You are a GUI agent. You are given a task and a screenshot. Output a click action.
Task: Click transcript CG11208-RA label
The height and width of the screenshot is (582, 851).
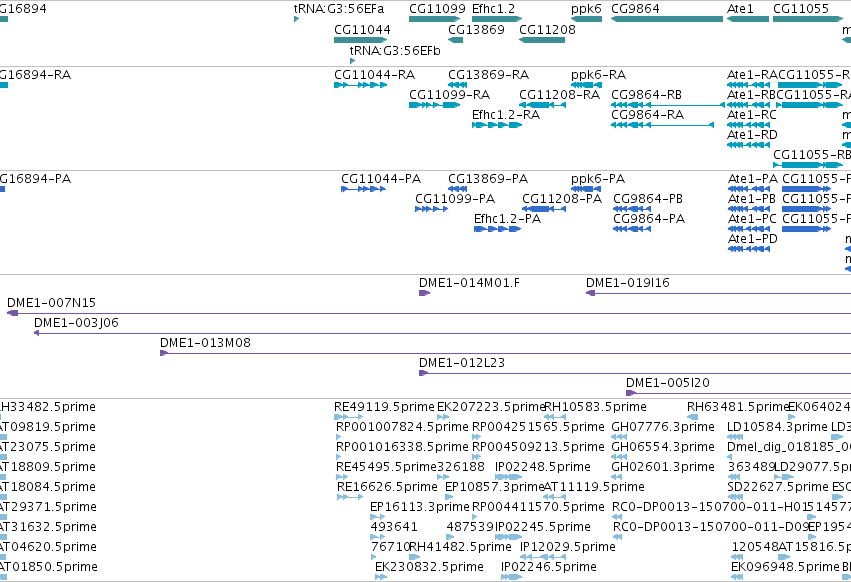pos(560,94)
